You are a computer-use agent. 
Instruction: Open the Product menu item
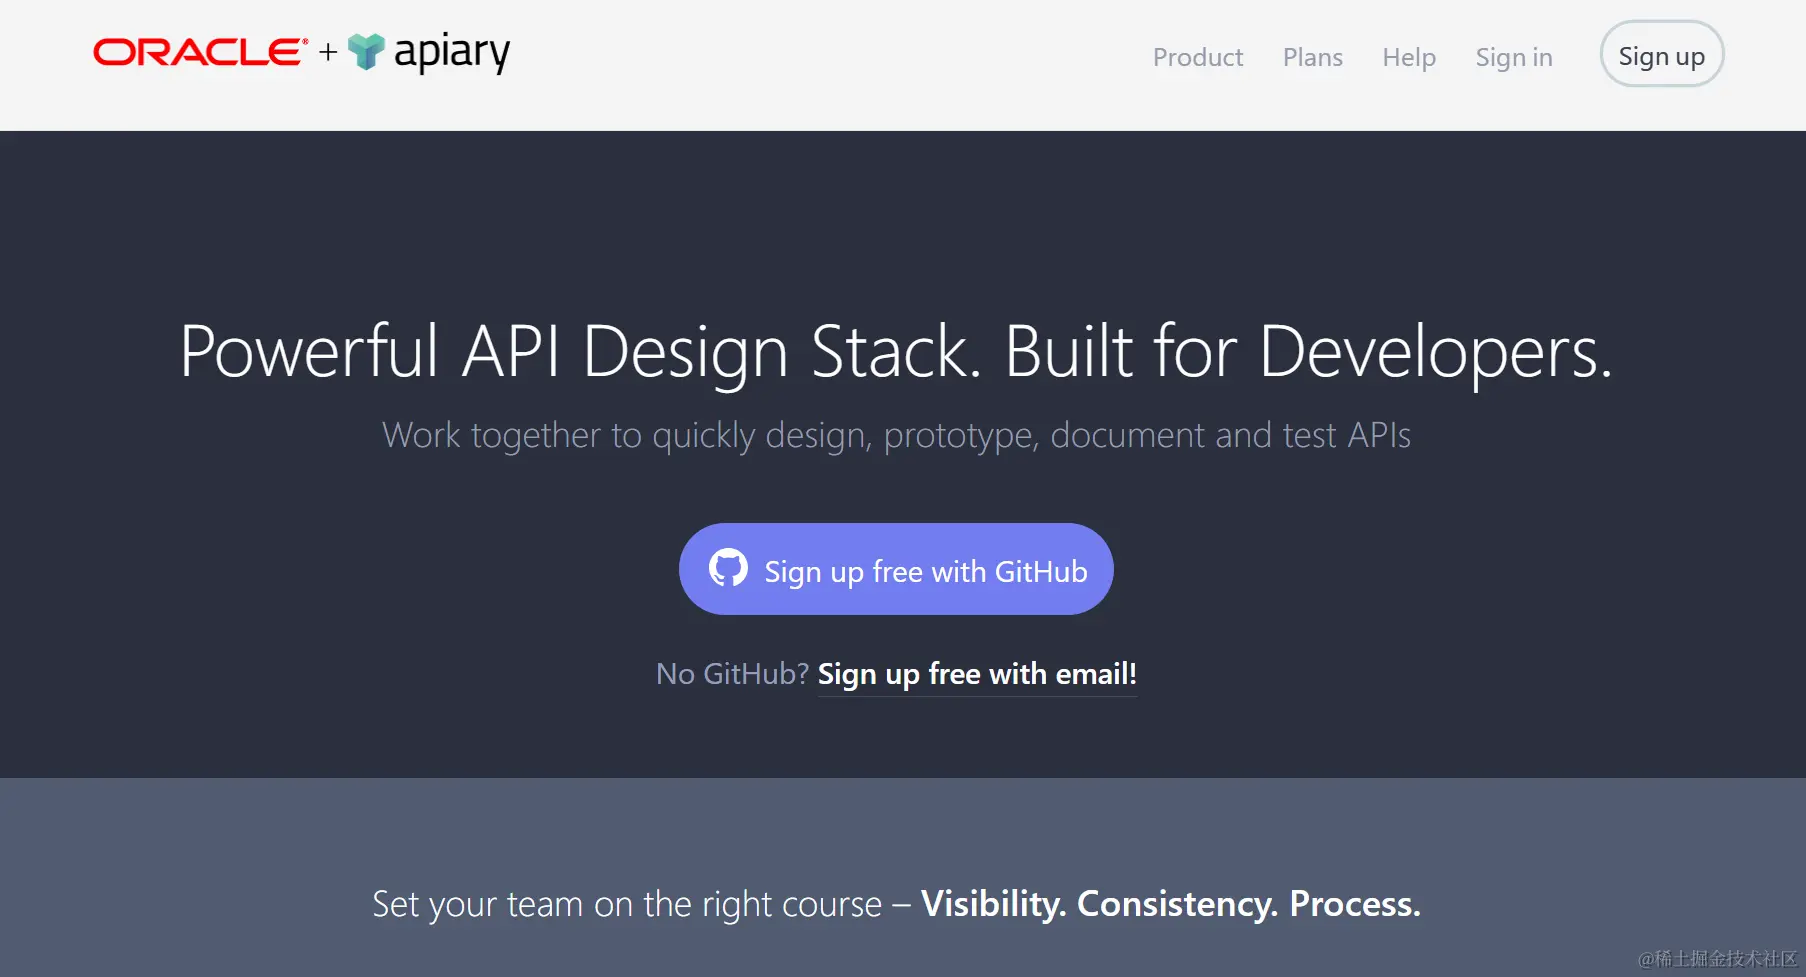[x=1197, y=57]
